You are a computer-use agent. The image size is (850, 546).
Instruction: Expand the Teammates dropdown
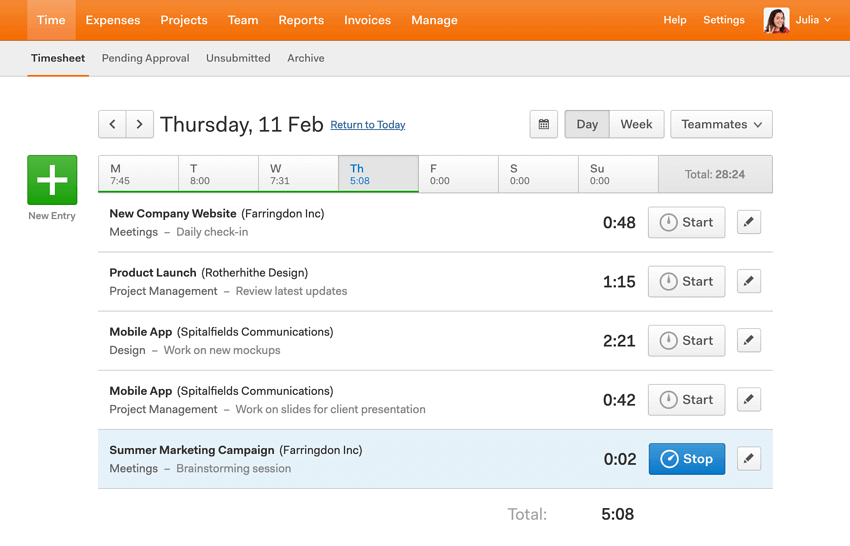tap(721, 124)
